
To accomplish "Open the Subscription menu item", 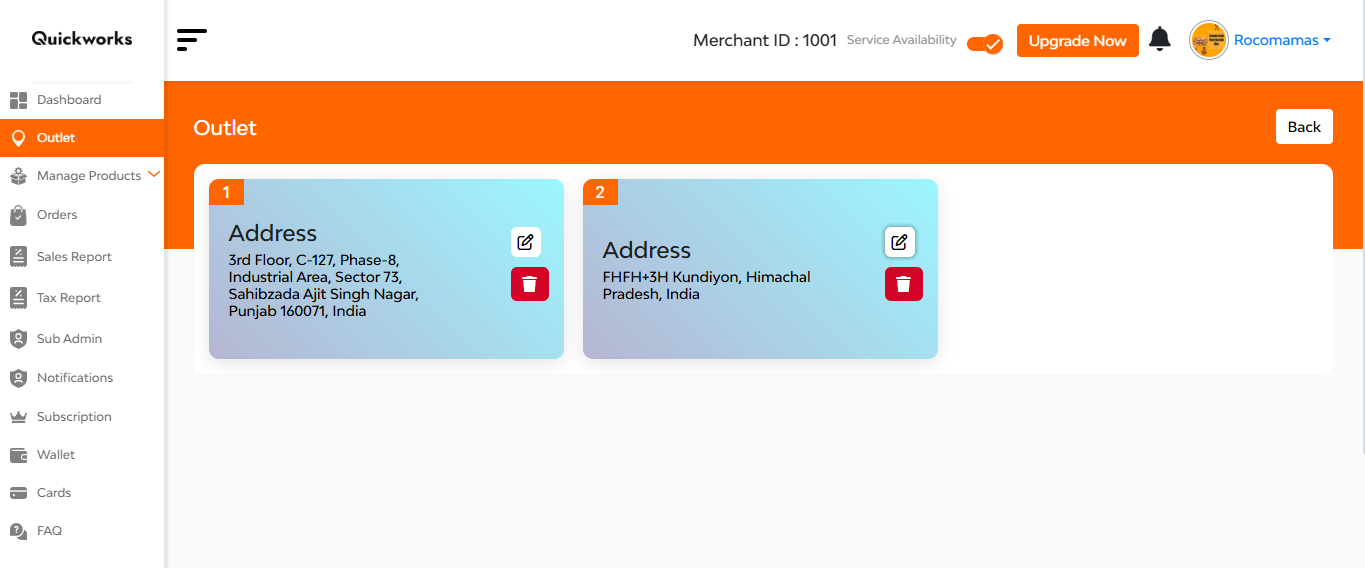I will coord(74,417).
